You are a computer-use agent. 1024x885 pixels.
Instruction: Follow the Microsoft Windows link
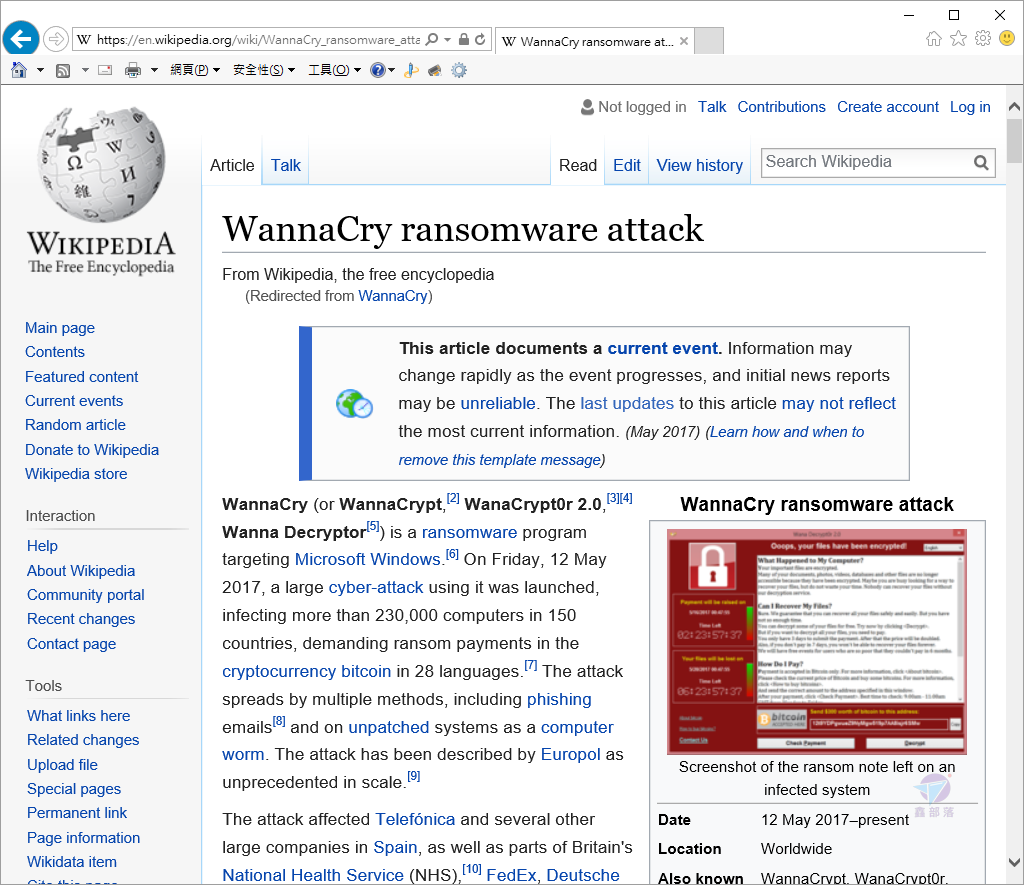[368, 560]
